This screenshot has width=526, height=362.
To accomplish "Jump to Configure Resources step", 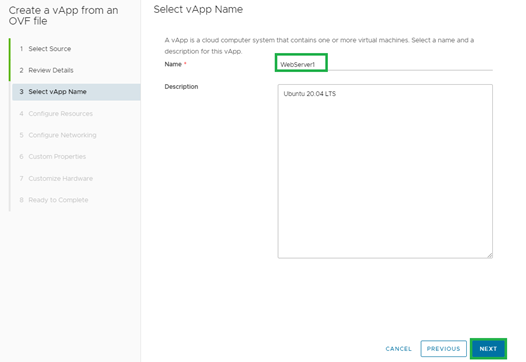I will pyautogui.click(x=60, y=114).
